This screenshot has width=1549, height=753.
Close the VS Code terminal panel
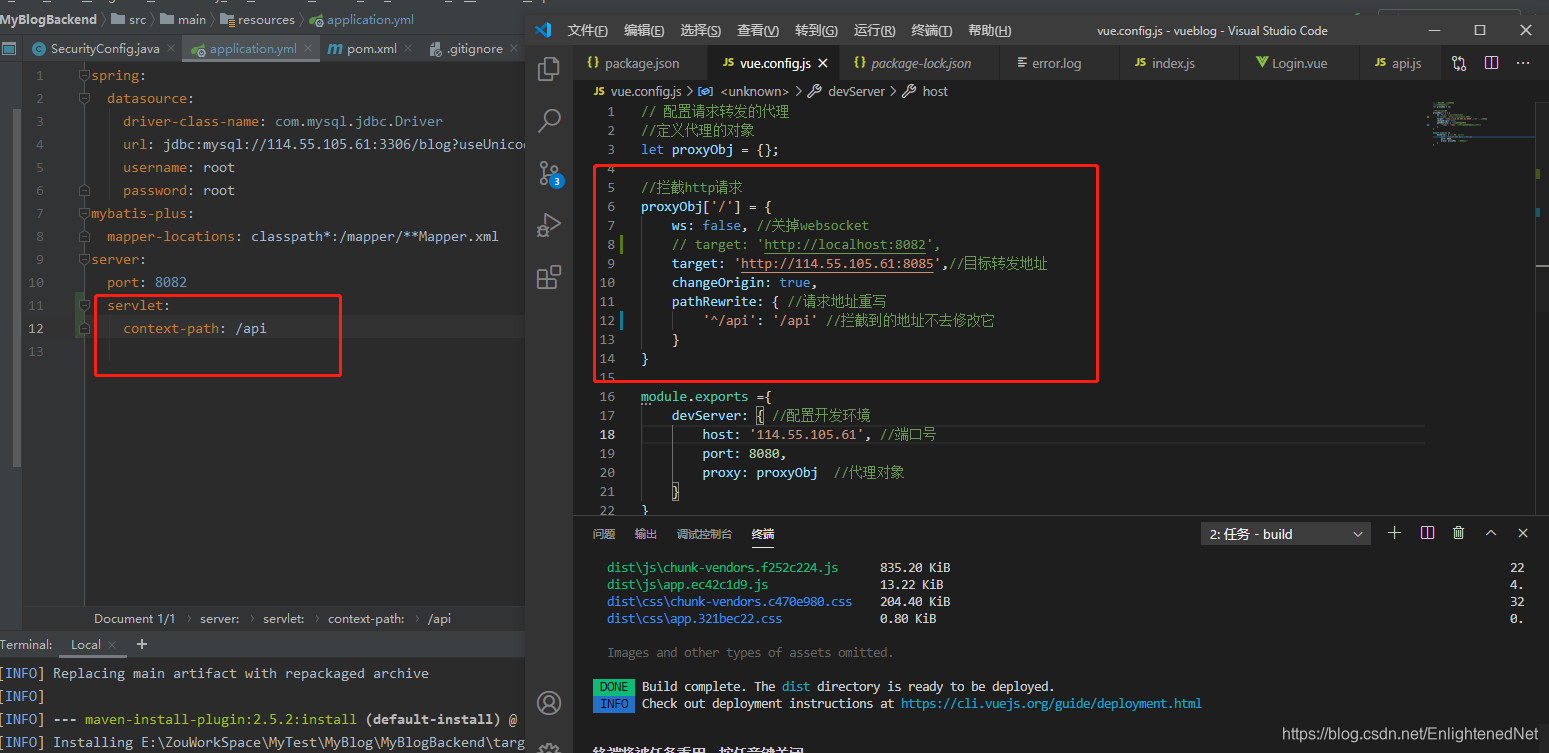(1523, 533)
